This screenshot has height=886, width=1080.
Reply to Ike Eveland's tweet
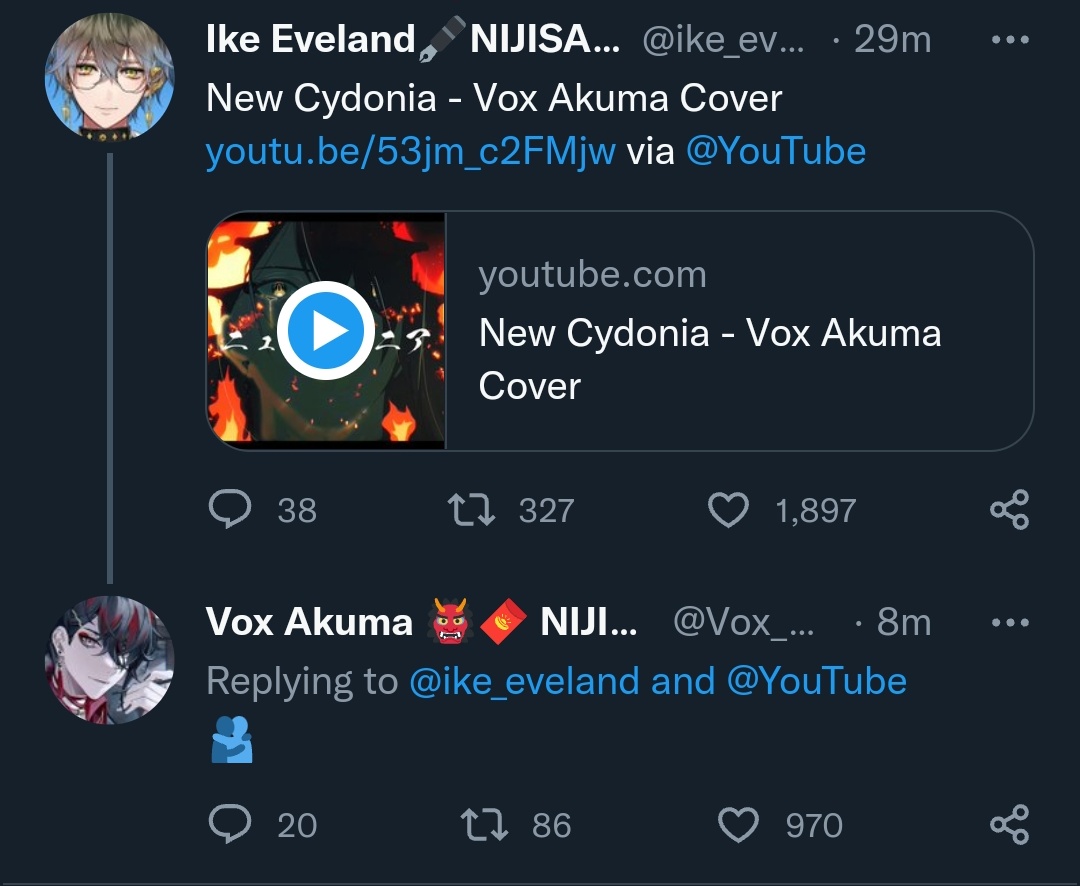click(230, 510)
